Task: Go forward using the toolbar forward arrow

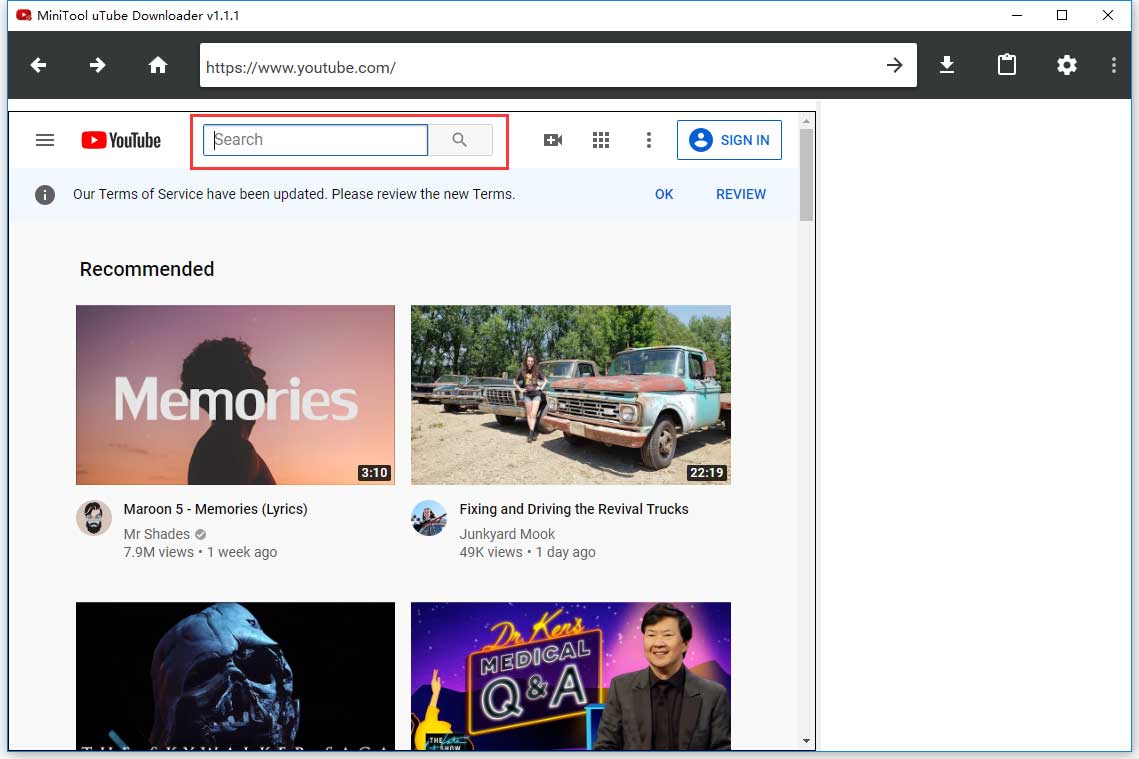Action: click(97, 65)
